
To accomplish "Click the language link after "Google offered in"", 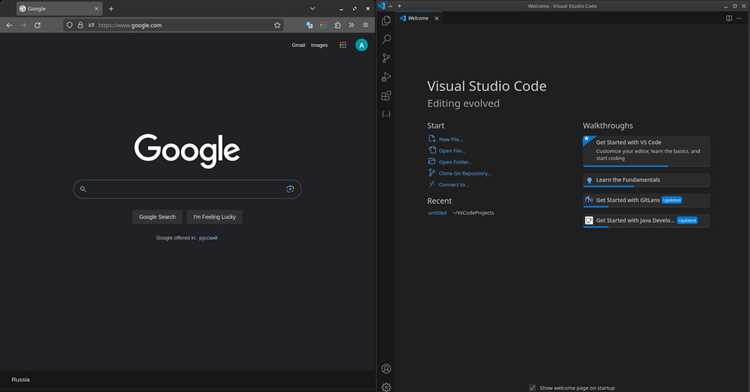I will (208, 238).
